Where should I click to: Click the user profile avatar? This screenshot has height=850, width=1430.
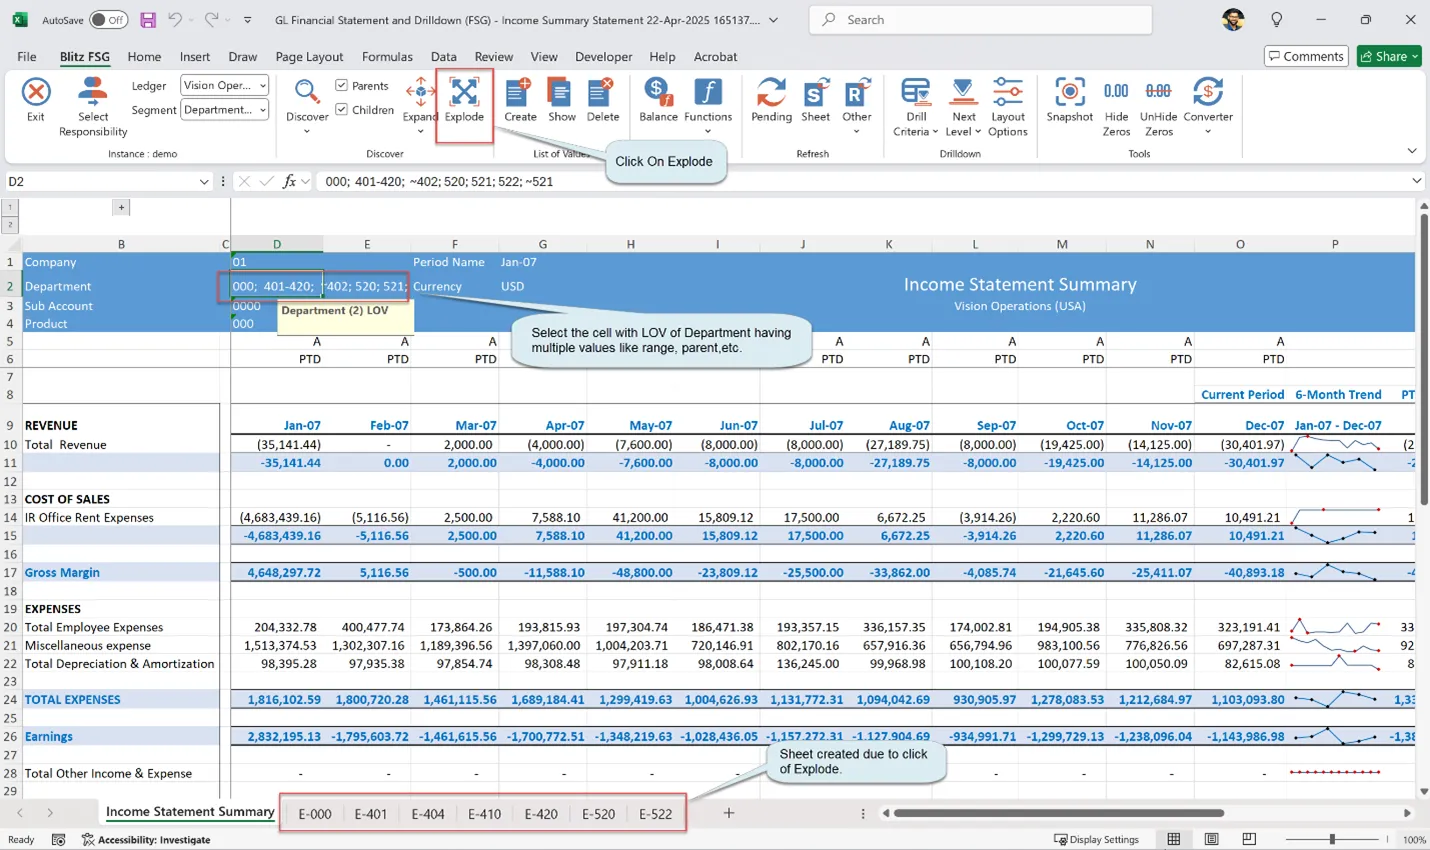pos(1233,19)
